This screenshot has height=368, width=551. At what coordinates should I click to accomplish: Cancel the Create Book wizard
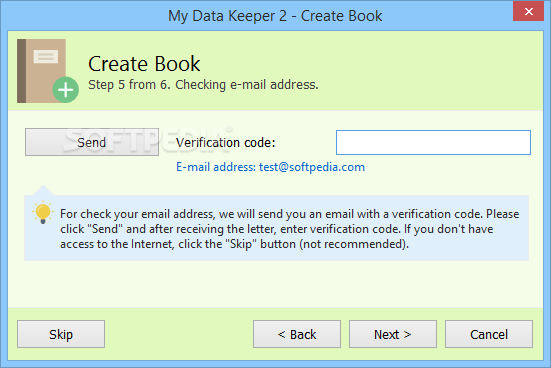(x=489, y=334)
